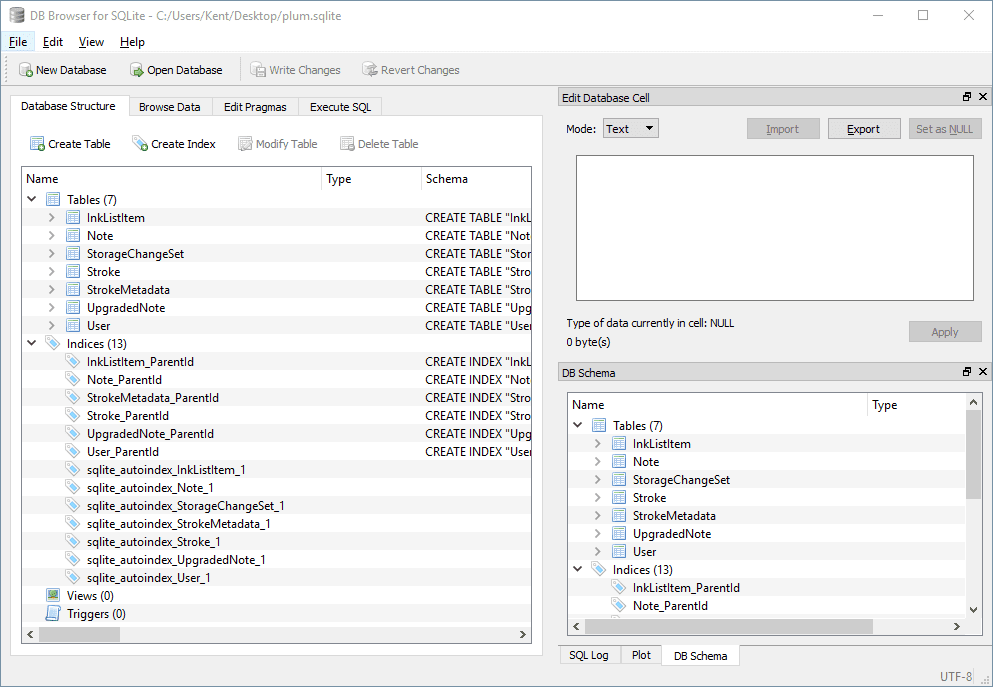993x687 pixels.
Task: Float the DB Schema panel
Action: [967, 372]
